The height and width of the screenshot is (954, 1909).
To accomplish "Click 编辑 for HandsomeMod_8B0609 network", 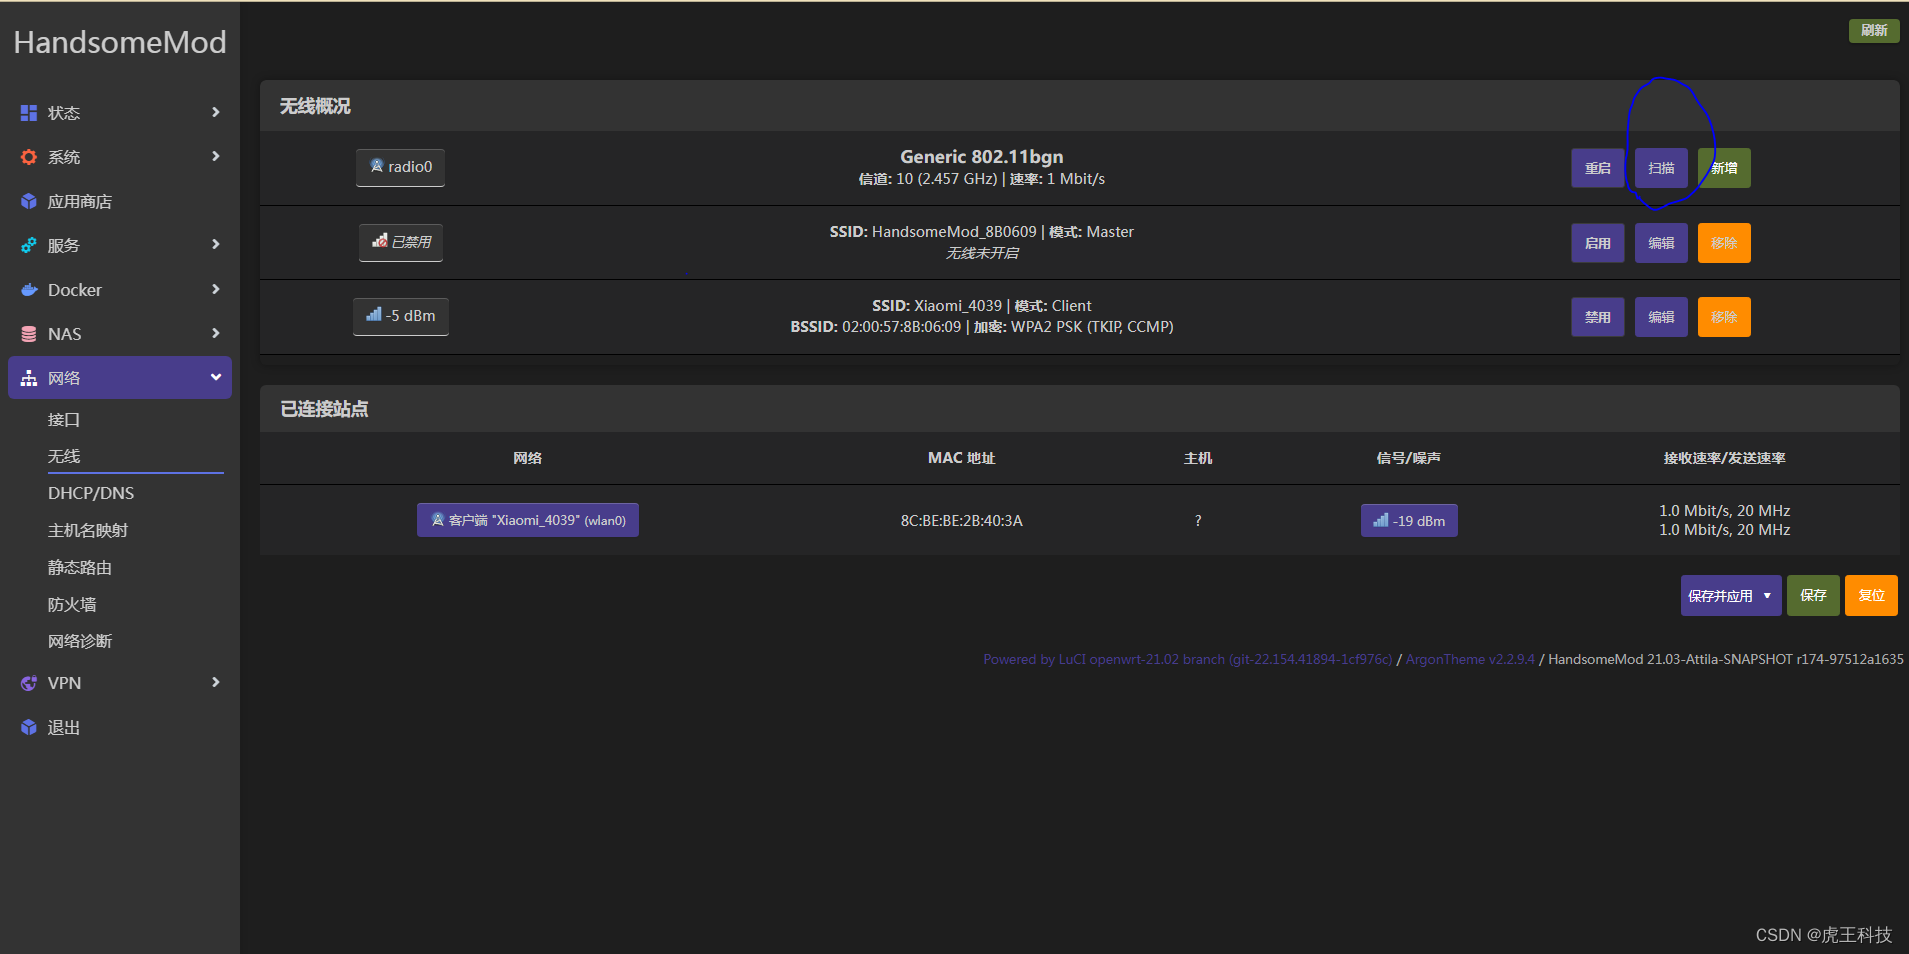I will click(x=1661, y=243).
